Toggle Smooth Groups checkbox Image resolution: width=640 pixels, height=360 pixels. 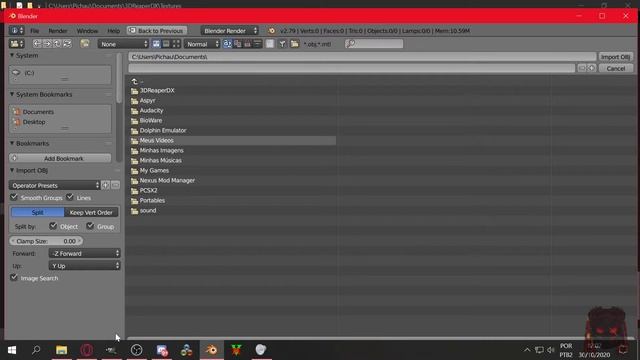pyautogui.click(x=14, y=198)
